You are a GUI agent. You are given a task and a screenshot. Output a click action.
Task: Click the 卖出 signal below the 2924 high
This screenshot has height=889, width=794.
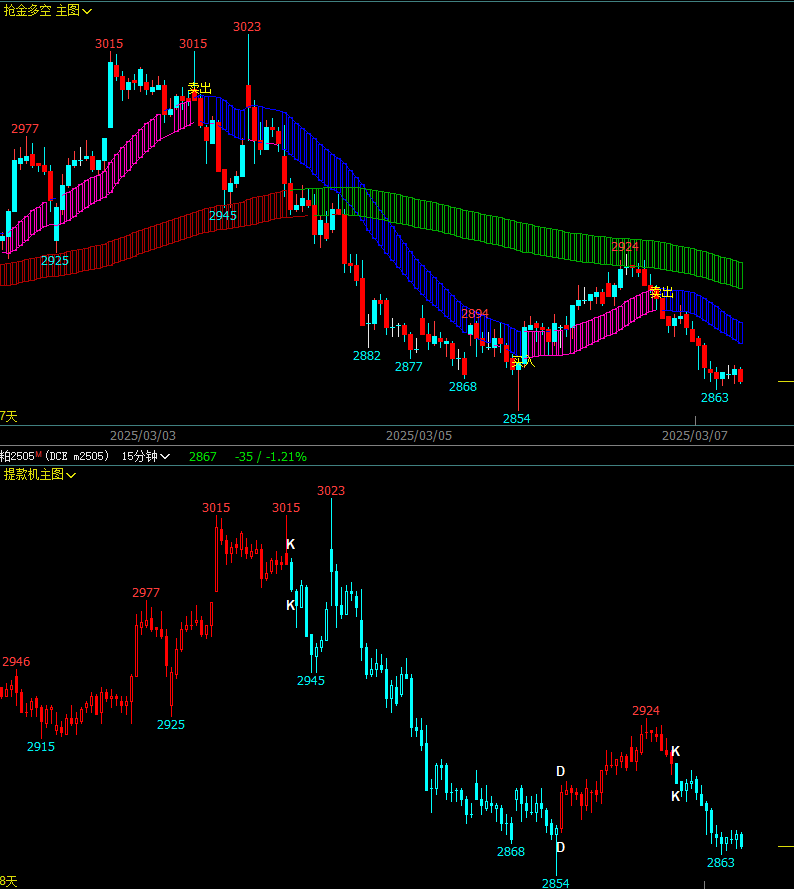point(661,292)
